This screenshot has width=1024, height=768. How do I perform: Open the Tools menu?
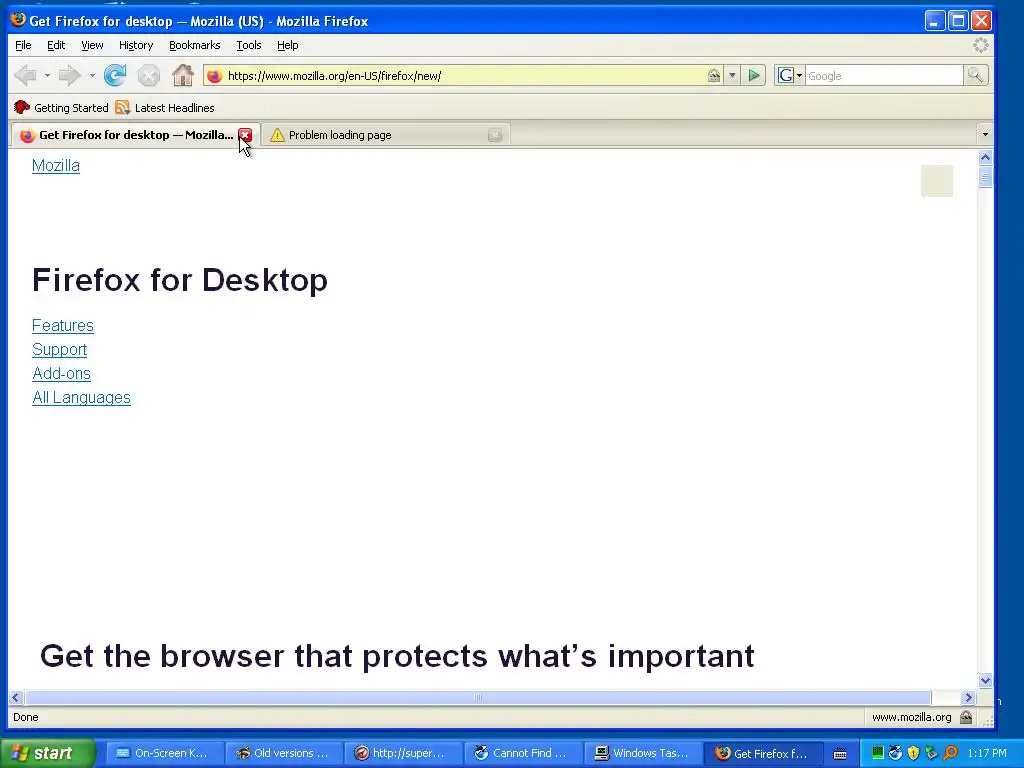[x=249, y=45]
